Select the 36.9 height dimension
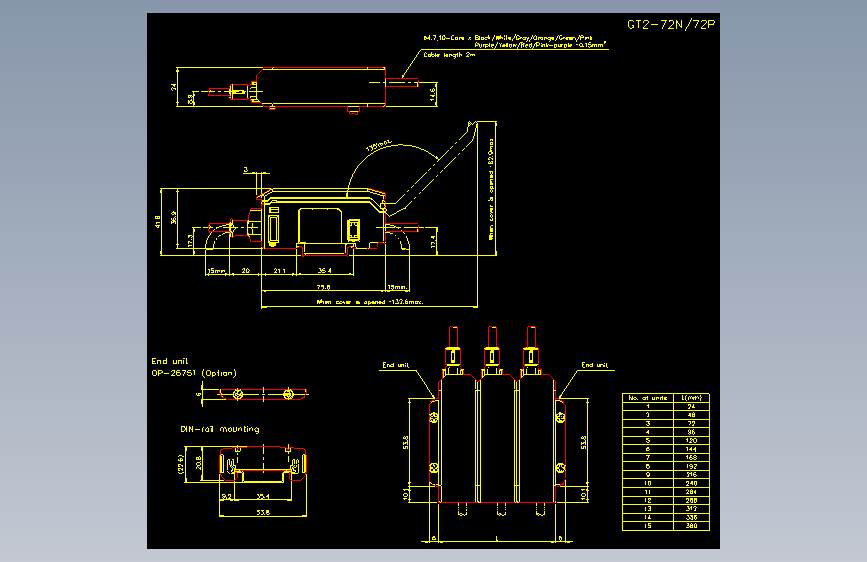The height and width of the screenshot is (562, 867). click(174, 217)
